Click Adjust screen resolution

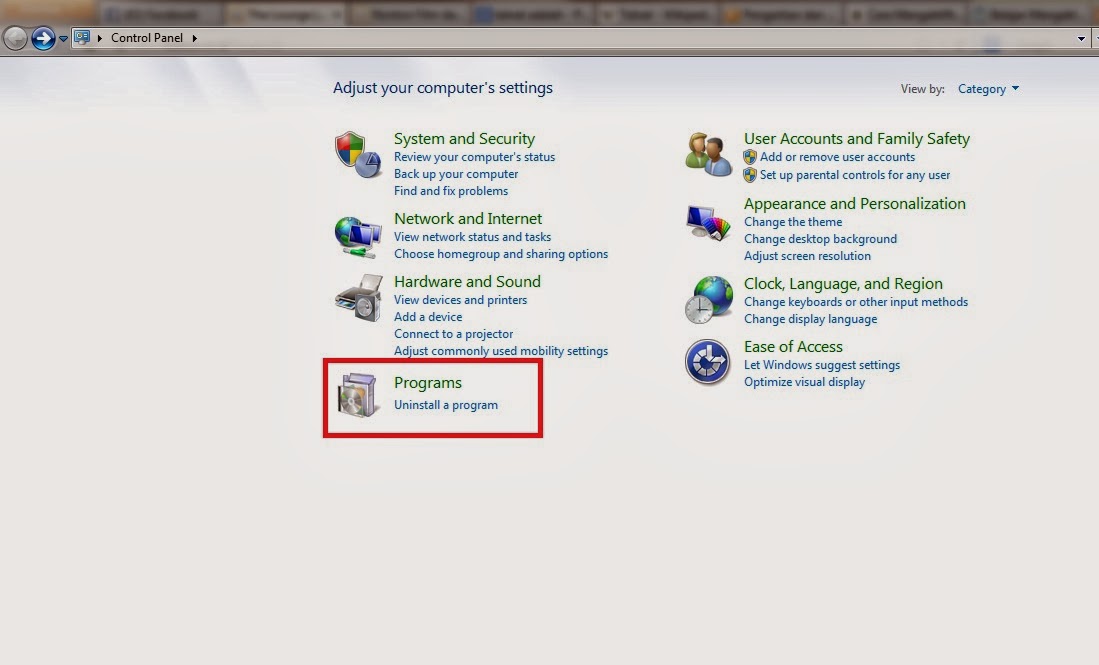click(x=807, y=256)
